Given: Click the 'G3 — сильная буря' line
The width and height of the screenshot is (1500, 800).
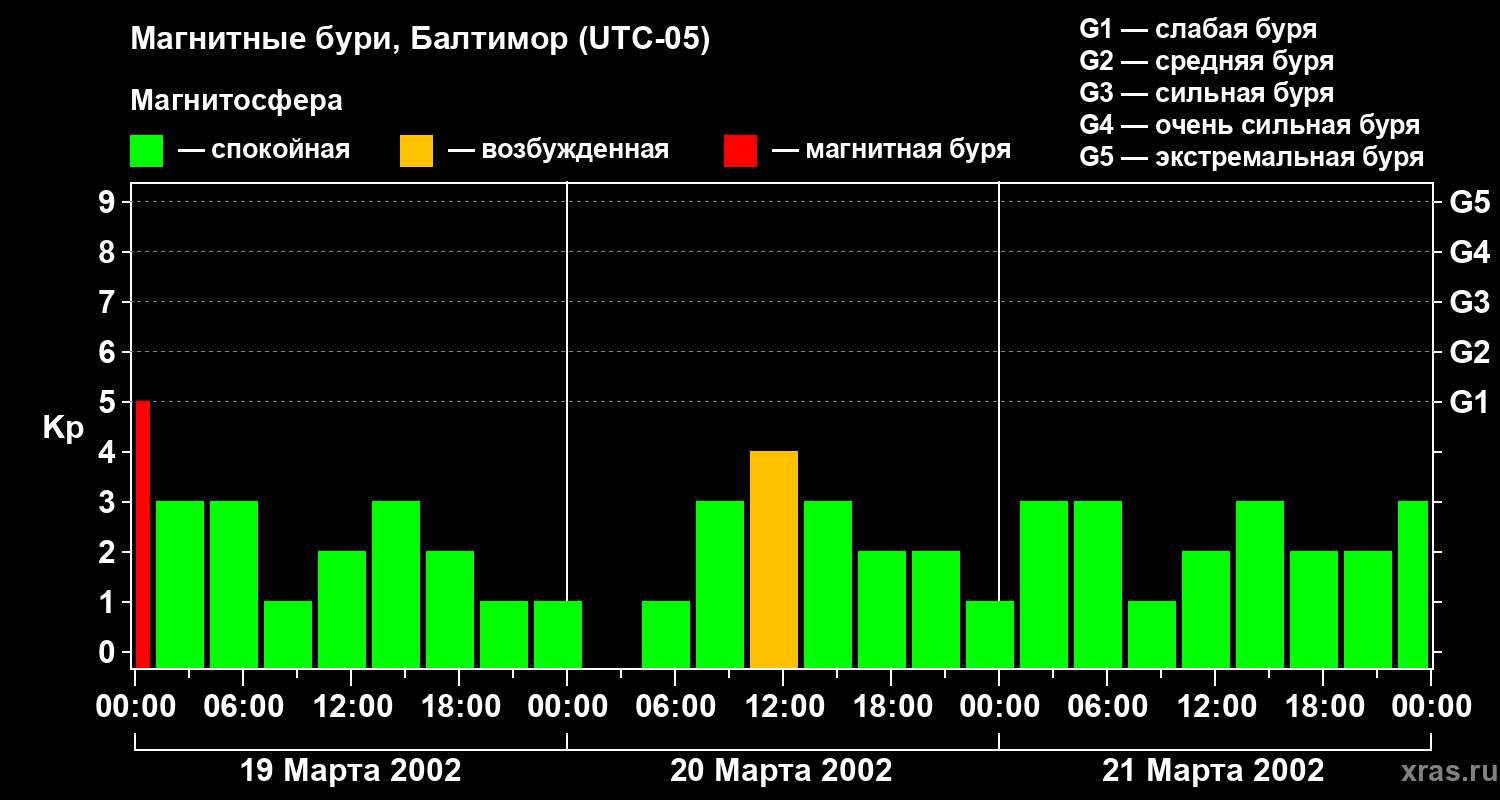Looking at the screenshot, I should tap(1206, 93).
